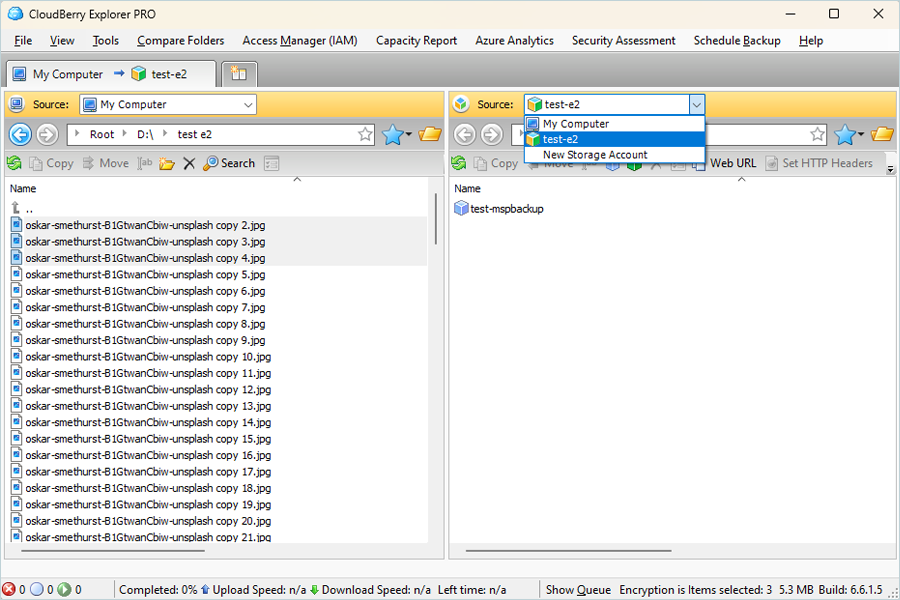Screen dimensions: 900x600
Task: Click Web URL in right toolbar
Action: click(726, 164)
